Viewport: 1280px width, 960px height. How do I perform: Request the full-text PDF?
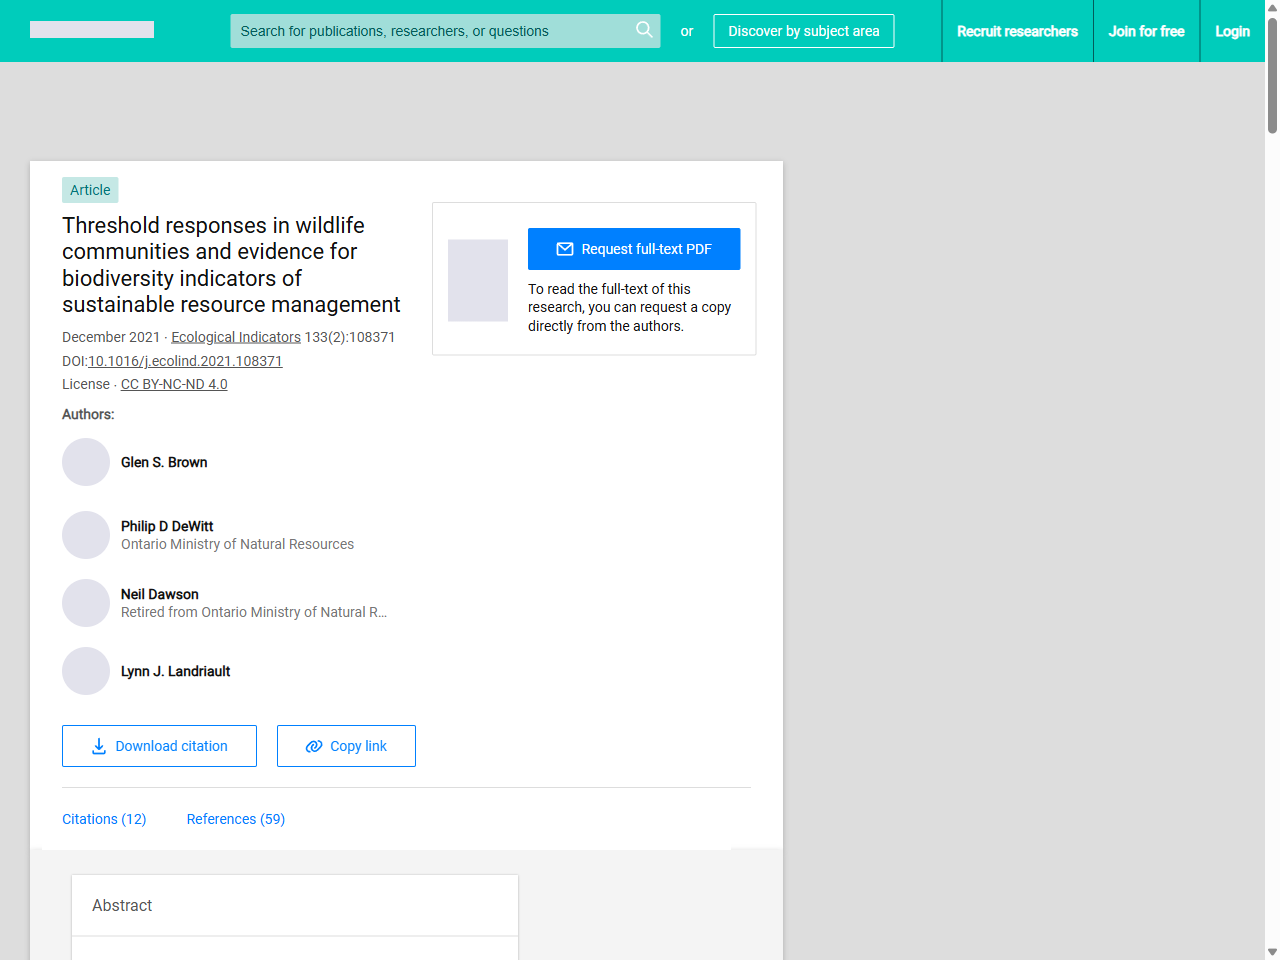point(634,249)
